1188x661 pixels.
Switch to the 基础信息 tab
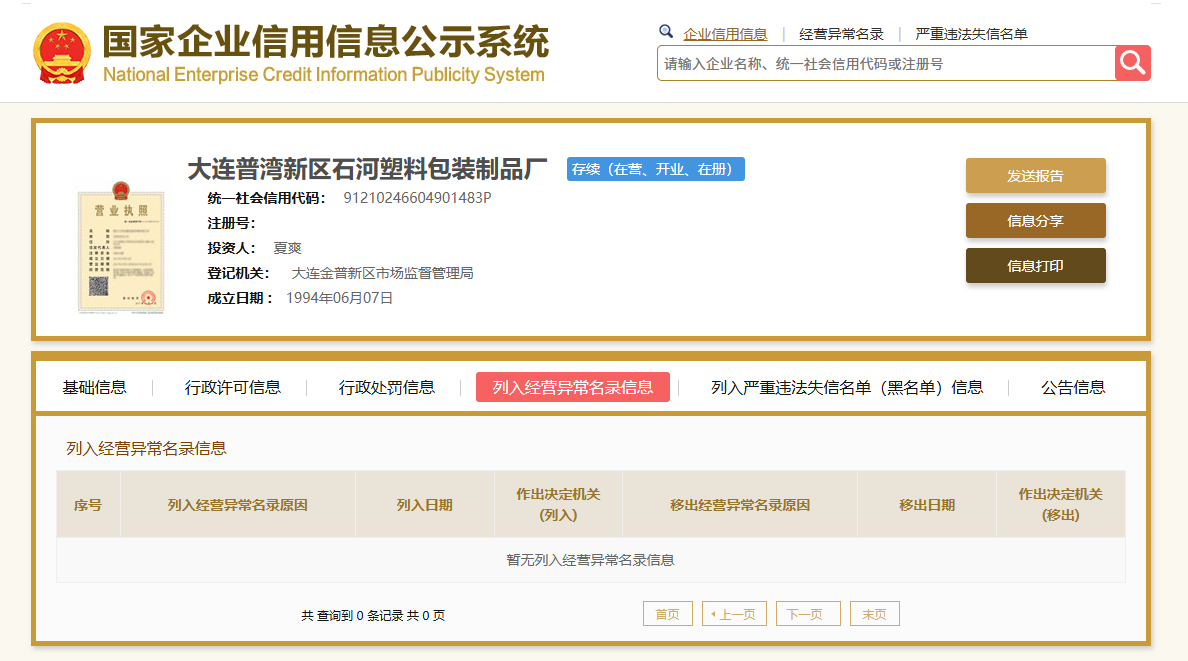click(94, 387)
